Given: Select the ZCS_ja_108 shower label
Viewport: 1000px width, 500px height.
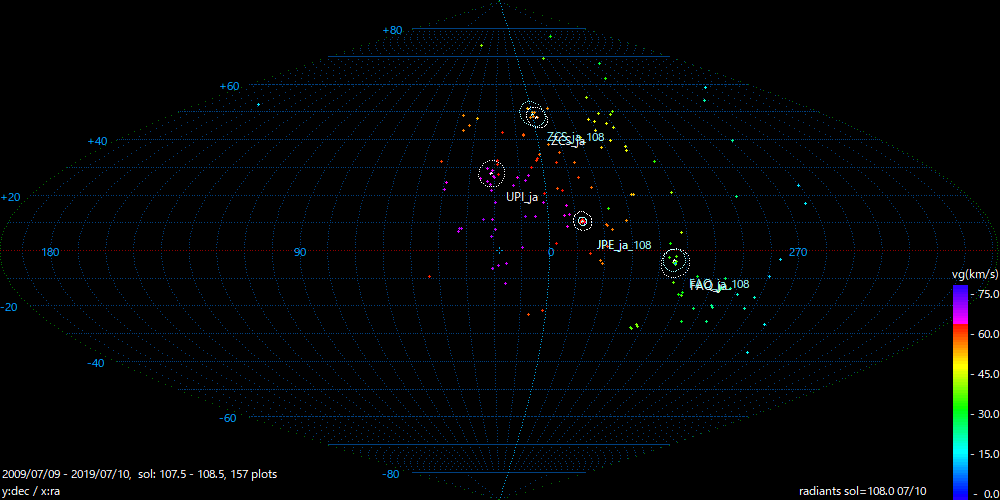Looking at the screenshot, I should pyautogui.click(x=576, y=138).
